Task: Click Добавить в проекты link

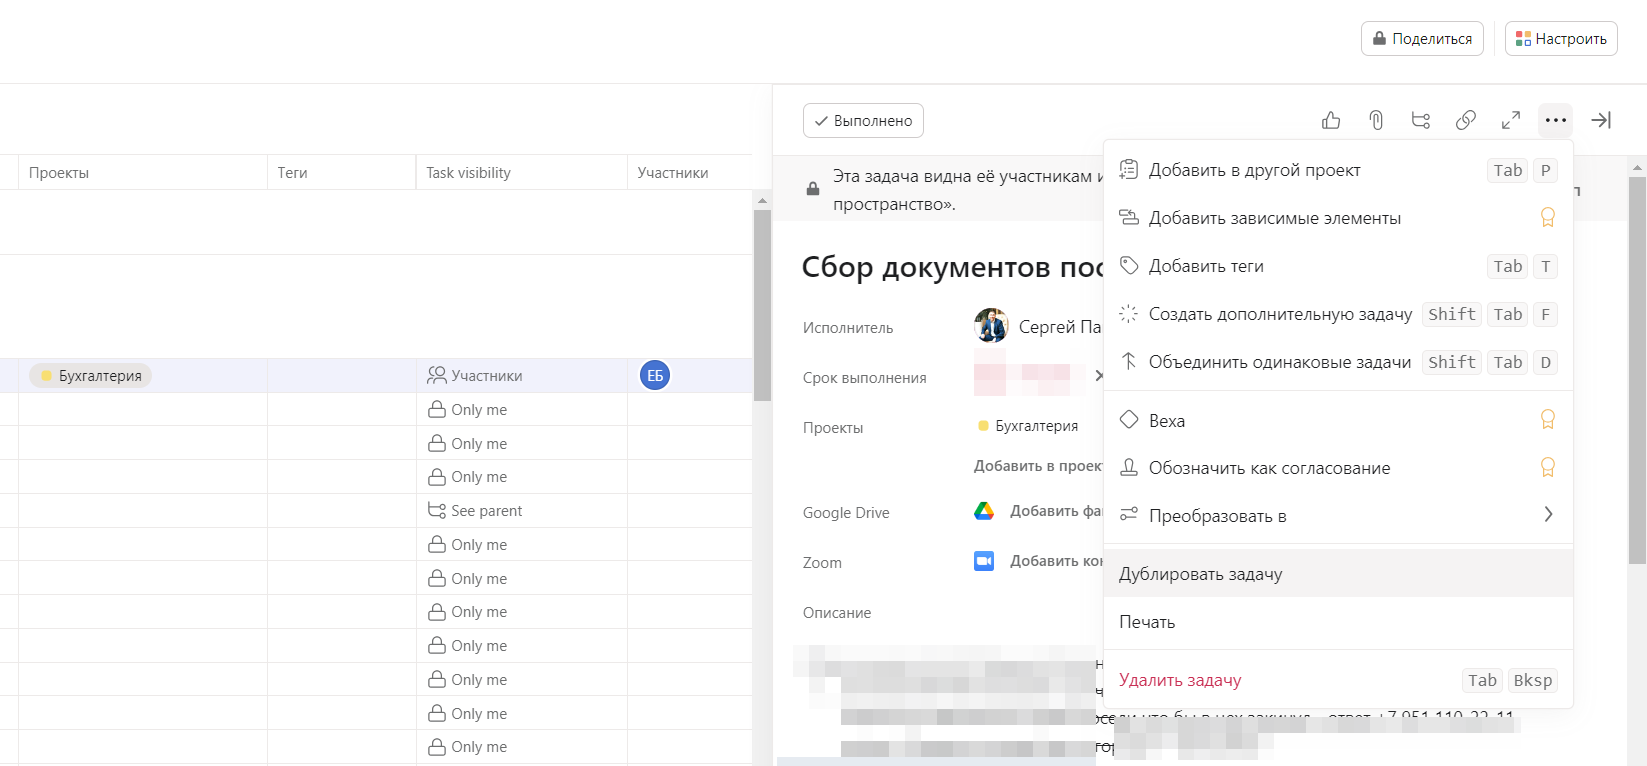Action: coord(1037,466)
